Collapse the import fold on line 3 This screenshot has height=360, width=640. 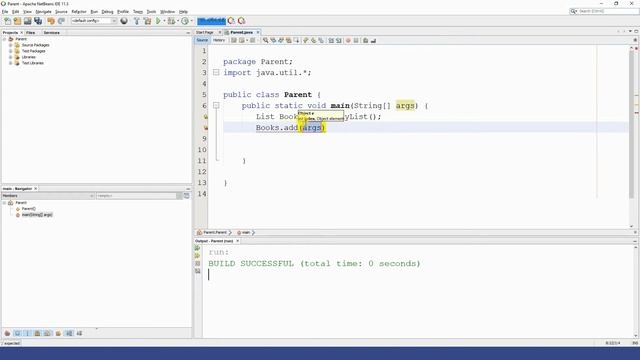point(216,73)
